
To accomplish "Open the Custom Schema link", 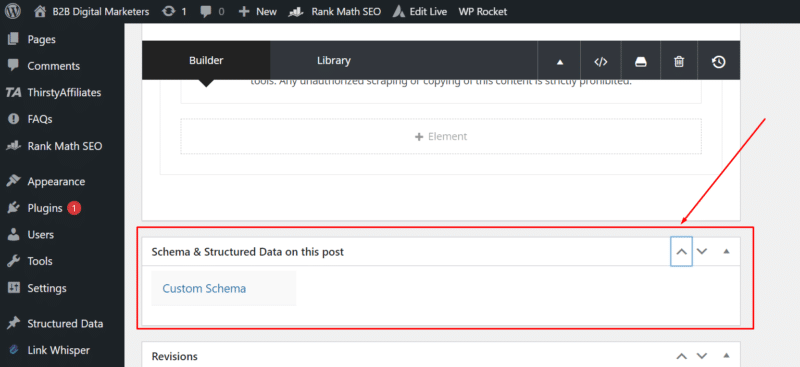I will (204, 288).
